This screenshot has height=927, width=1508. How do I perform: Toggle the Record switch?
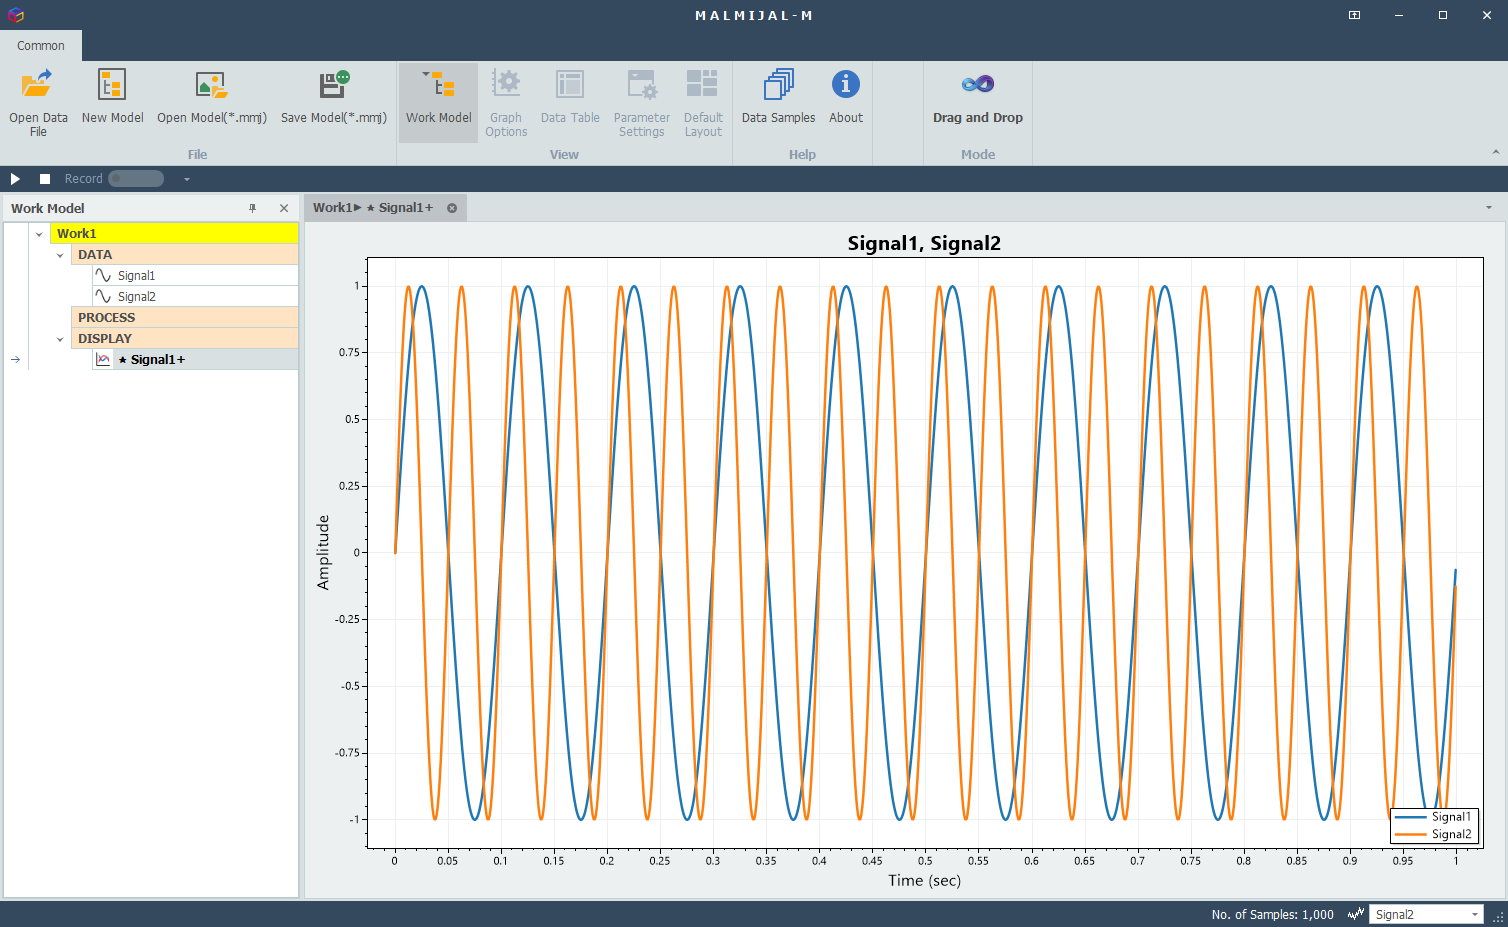[136, 179]
